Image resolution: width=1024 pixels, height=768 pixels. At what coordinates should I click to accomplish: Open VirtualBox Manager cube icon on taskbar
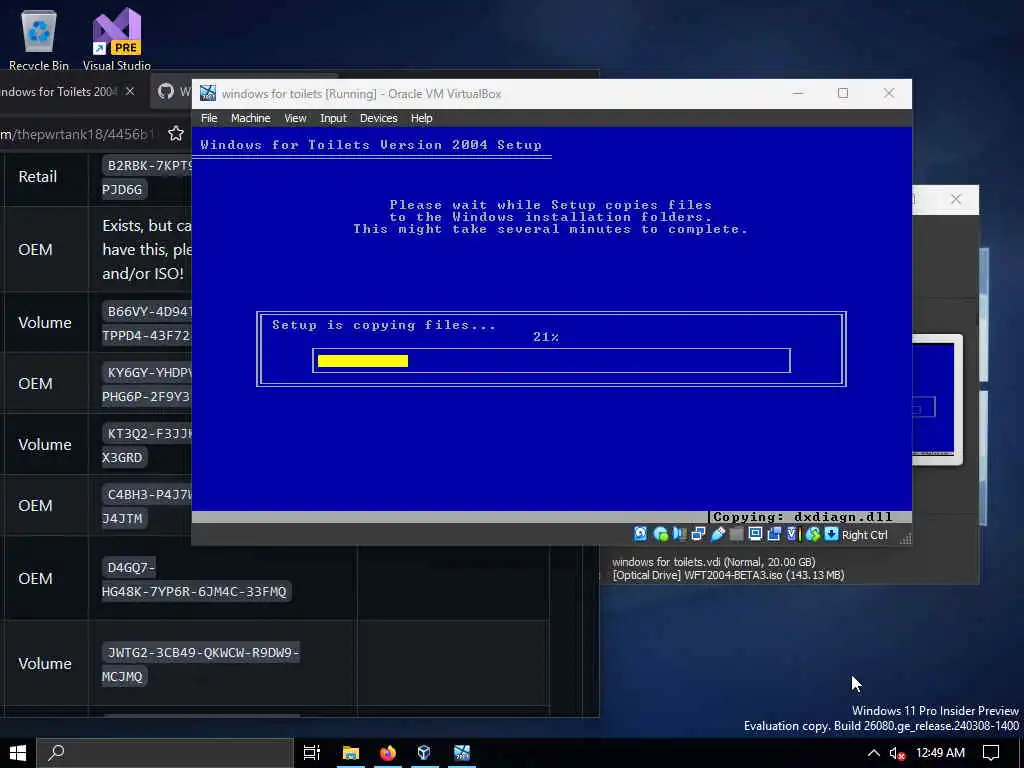[424, 753]
